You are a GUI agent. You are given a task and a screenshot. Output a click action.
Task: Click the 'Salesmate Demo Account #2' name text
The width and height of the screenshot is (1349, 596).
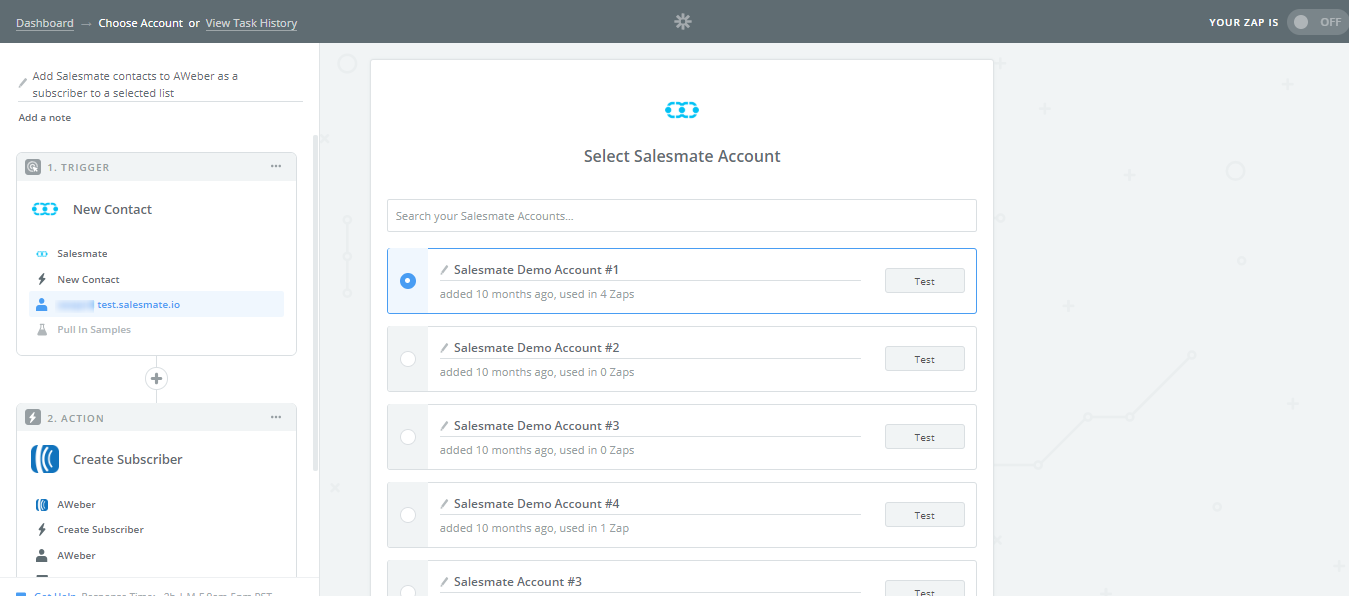tap(537, 348)
